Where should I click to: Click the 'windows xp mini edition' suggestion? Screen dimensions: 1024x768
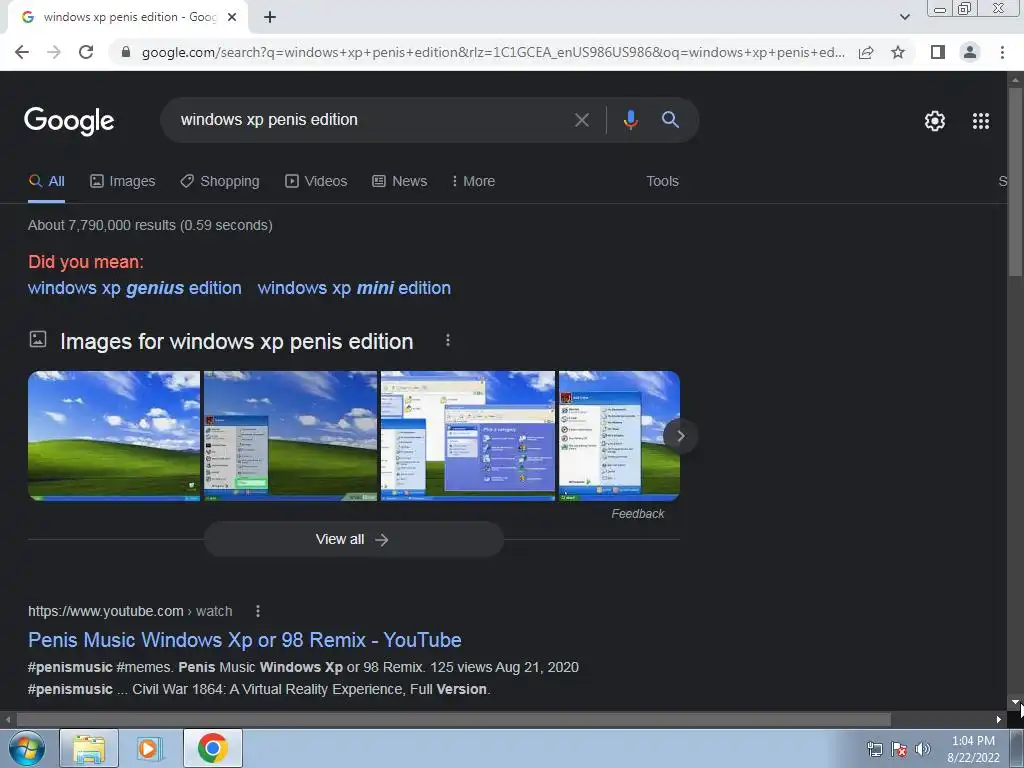(354, 288)
